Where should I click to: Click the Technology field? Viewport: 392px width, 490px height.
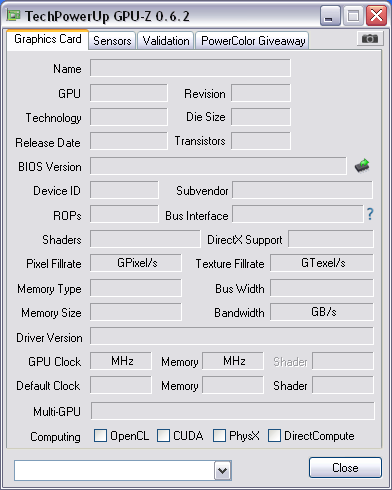pos(129,117)
